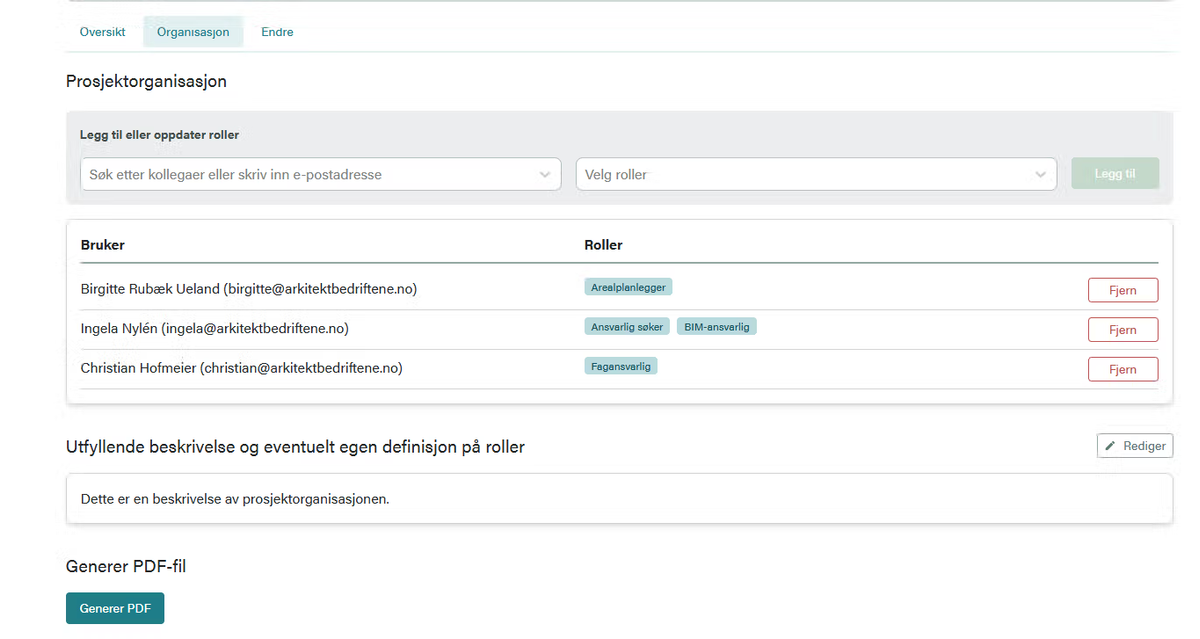Open the Velg roller dropdown

(x=816, y=174)
